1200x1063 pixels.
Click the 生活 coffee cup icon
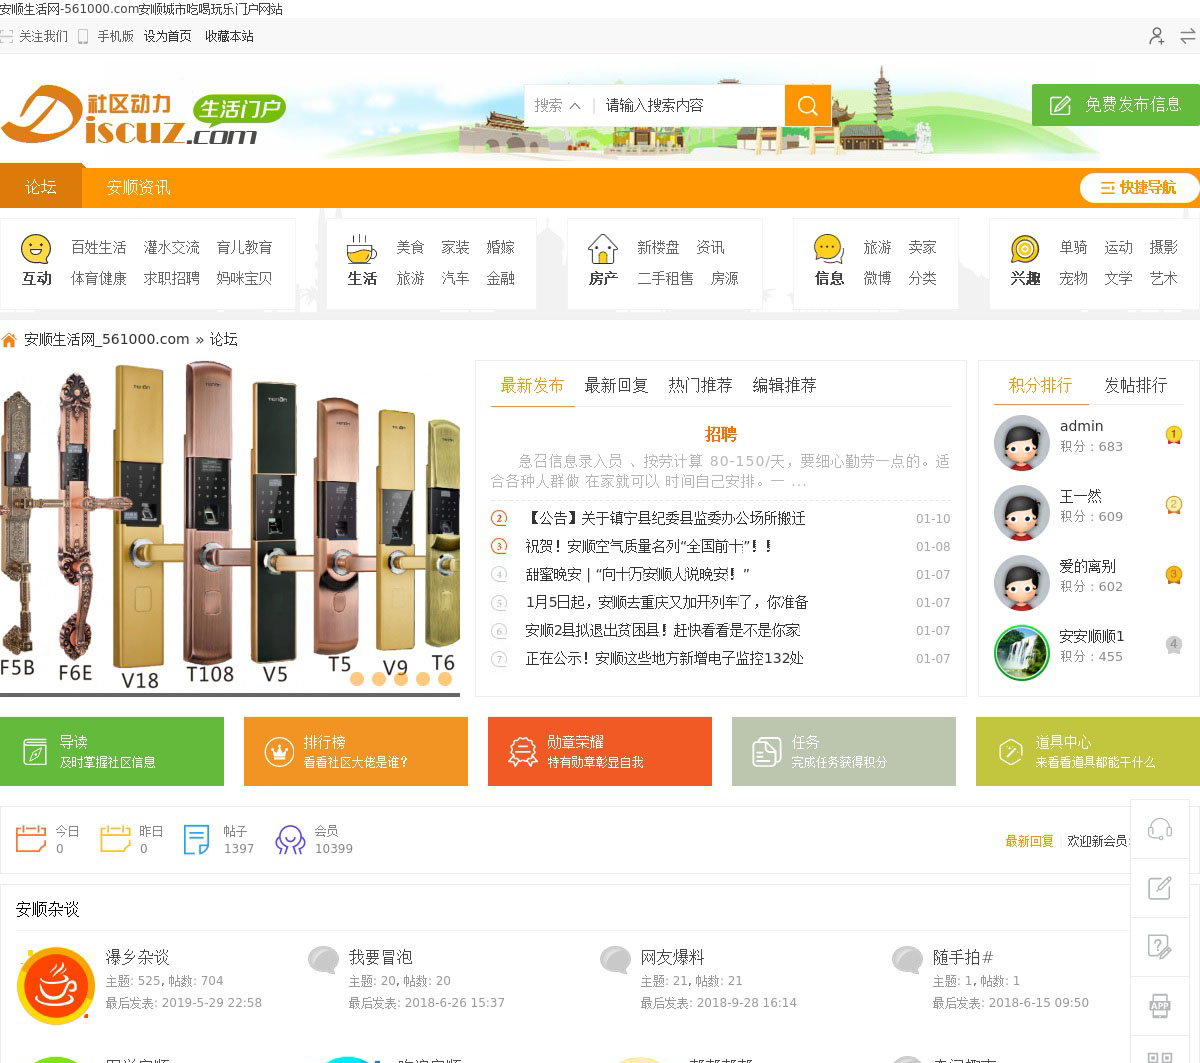pos(361,248)
